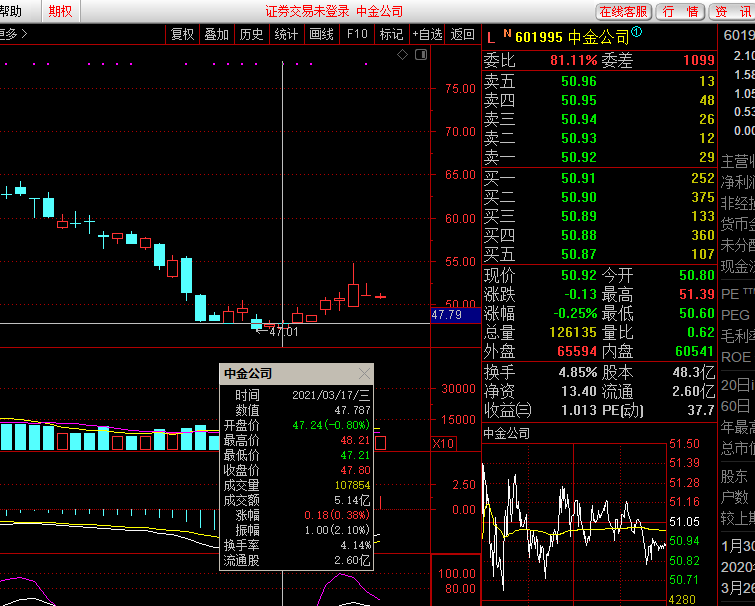Open the 行情 section button
Viewport: 755px width, 606px height.
[x=680, y=12]
